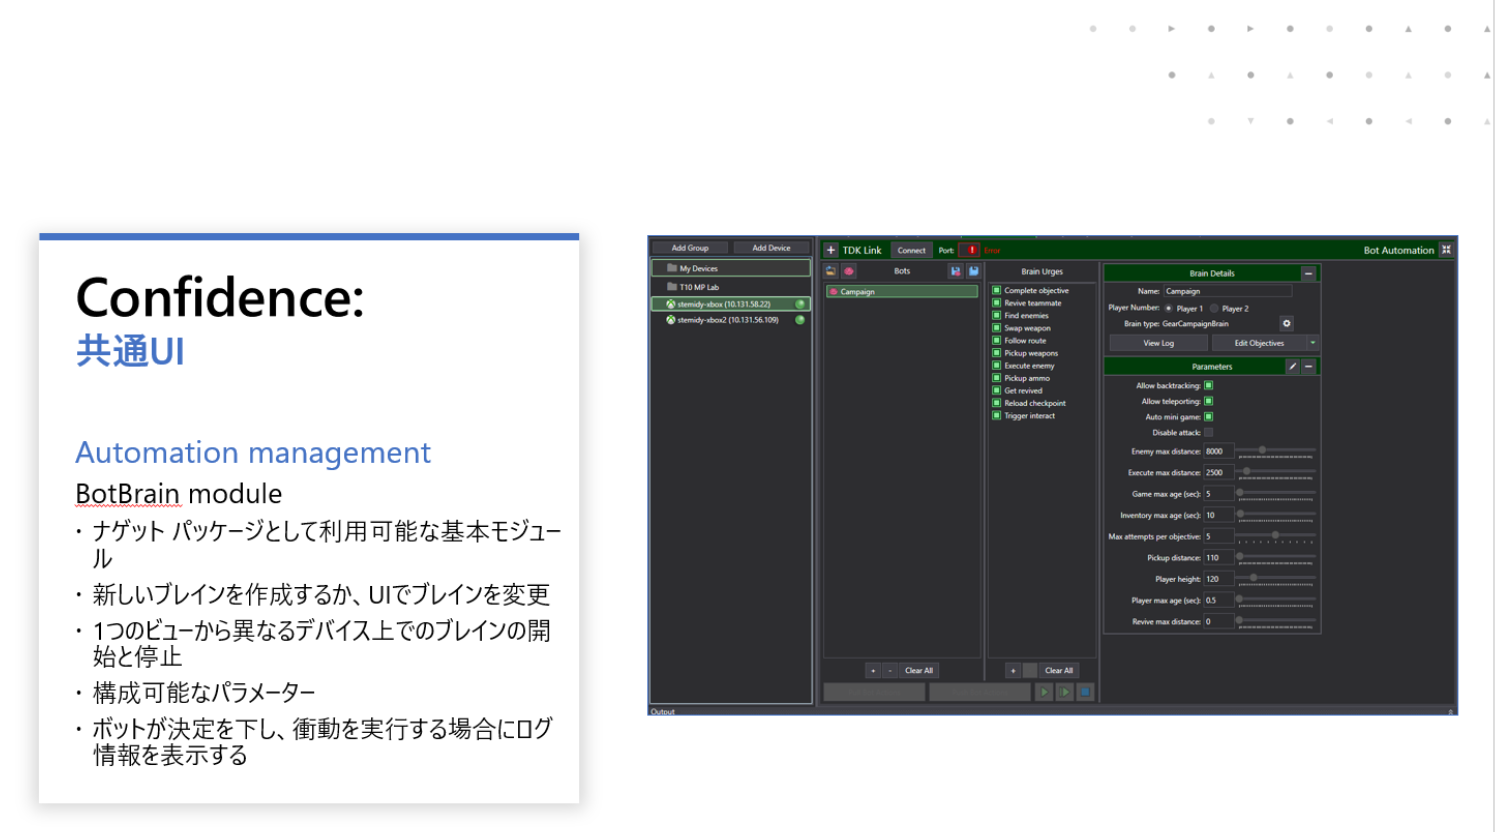The height and width of the screenshot is (832, 1495).
Task: Click the brain type settings gear icon
Action: [1286, 324]
